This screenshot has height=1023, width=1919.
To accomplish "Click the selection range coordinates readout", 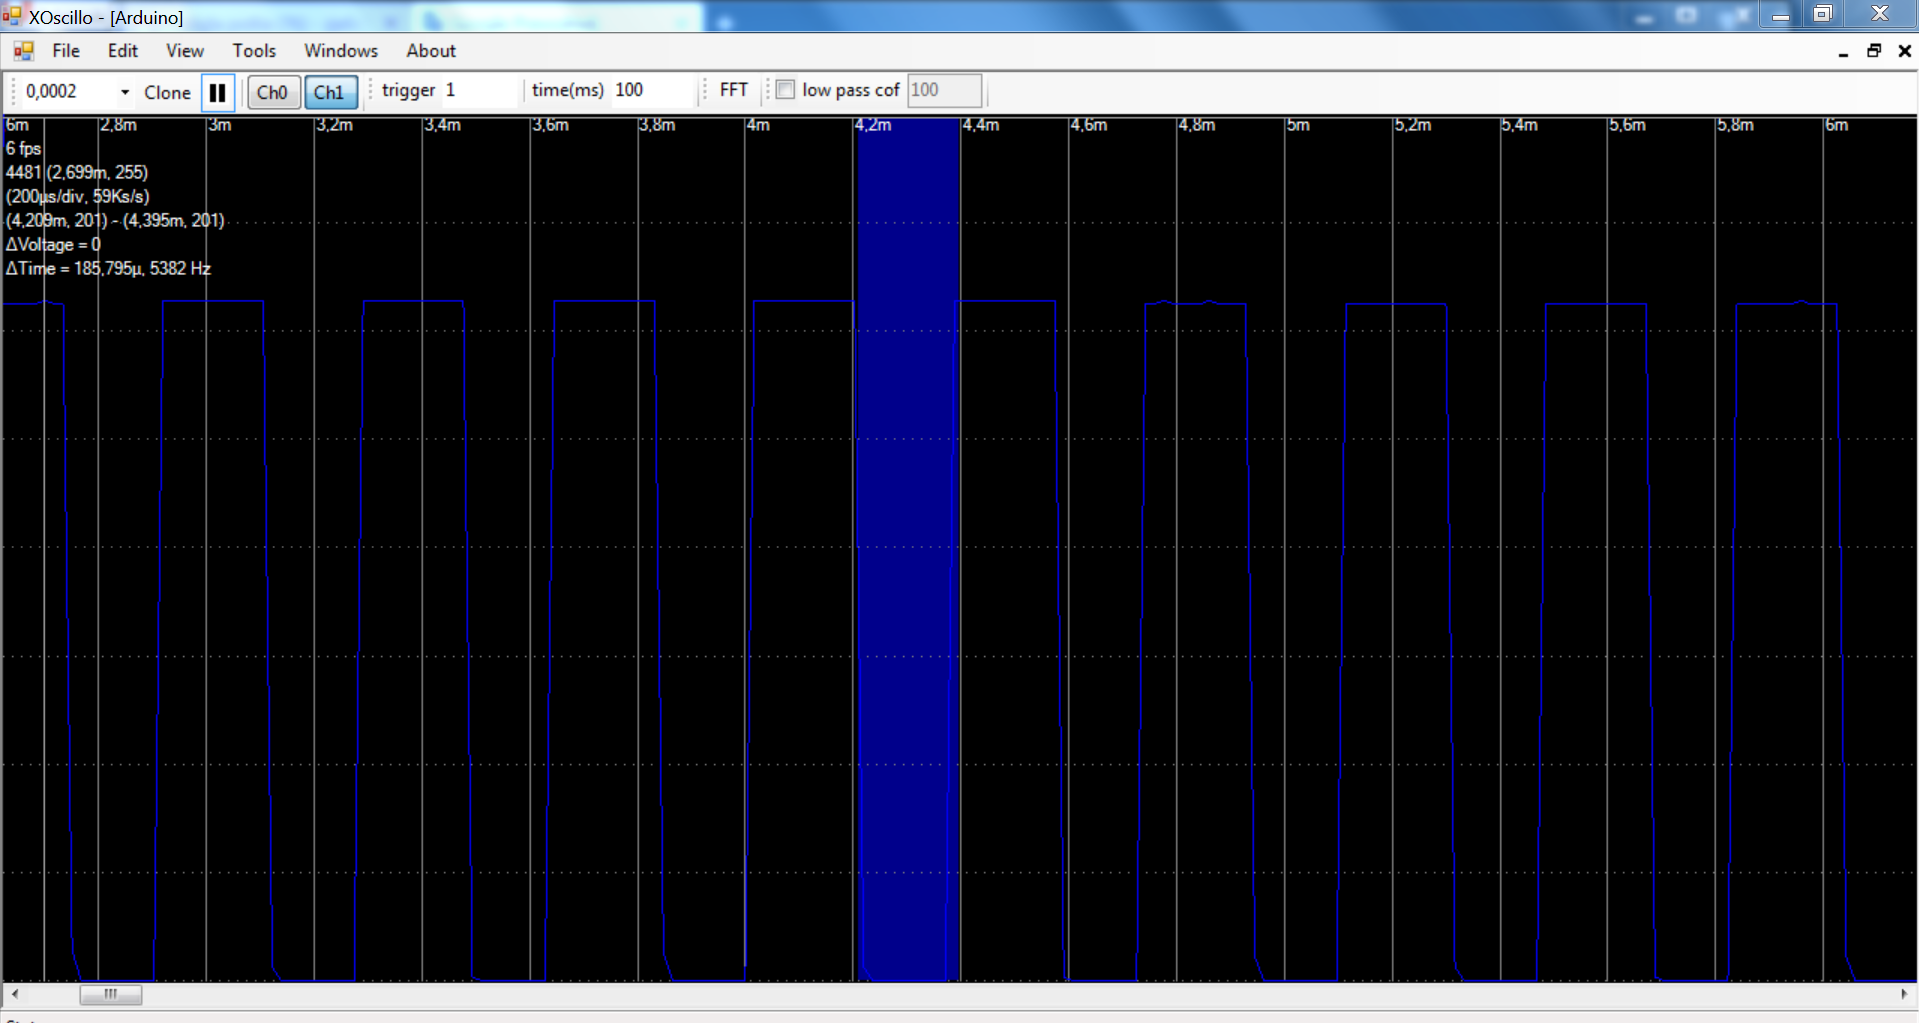I will (x=115, y=220).
